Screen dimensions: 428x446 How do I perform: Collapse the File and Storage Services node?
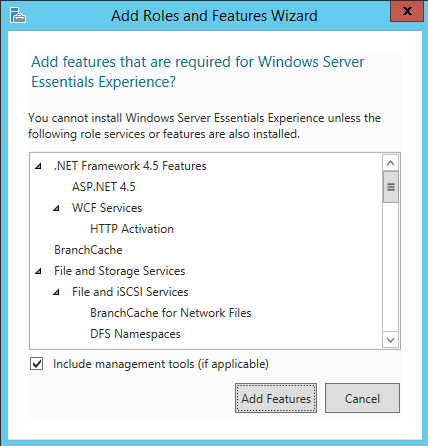[x=38, y=271]
